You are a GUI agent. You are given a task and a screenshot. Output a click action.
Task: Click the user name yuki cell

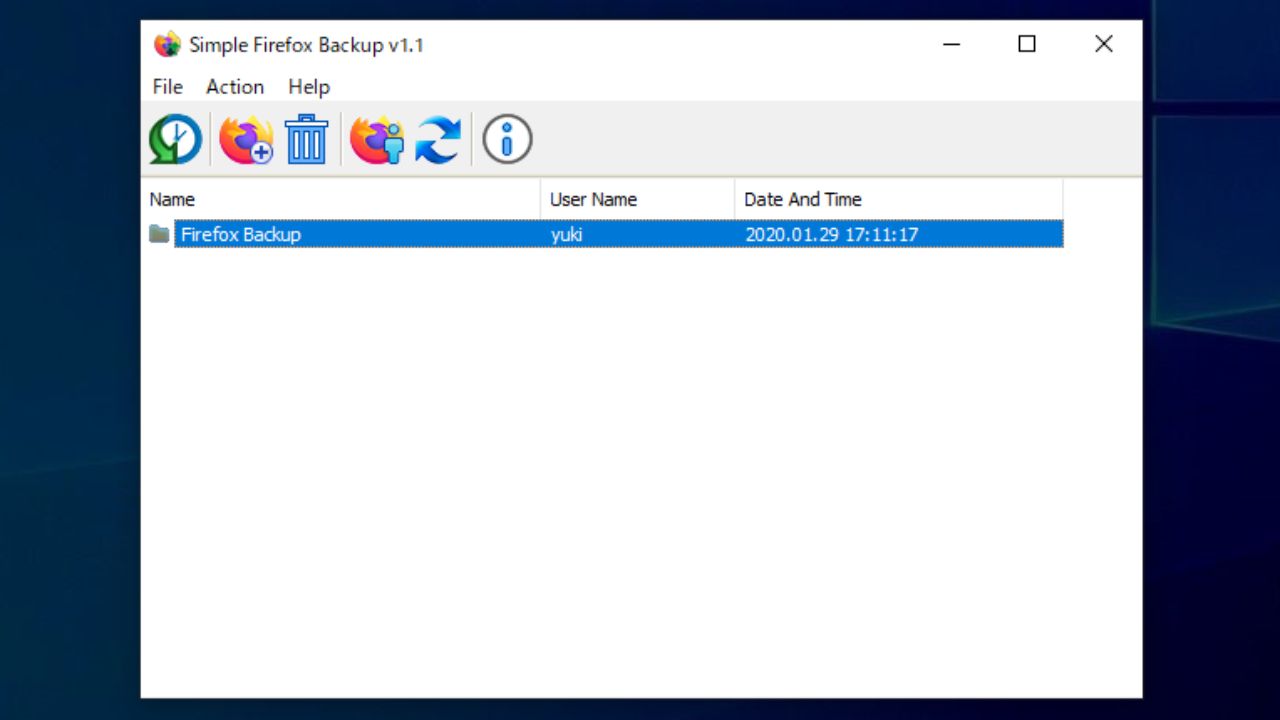coord(567,235)
